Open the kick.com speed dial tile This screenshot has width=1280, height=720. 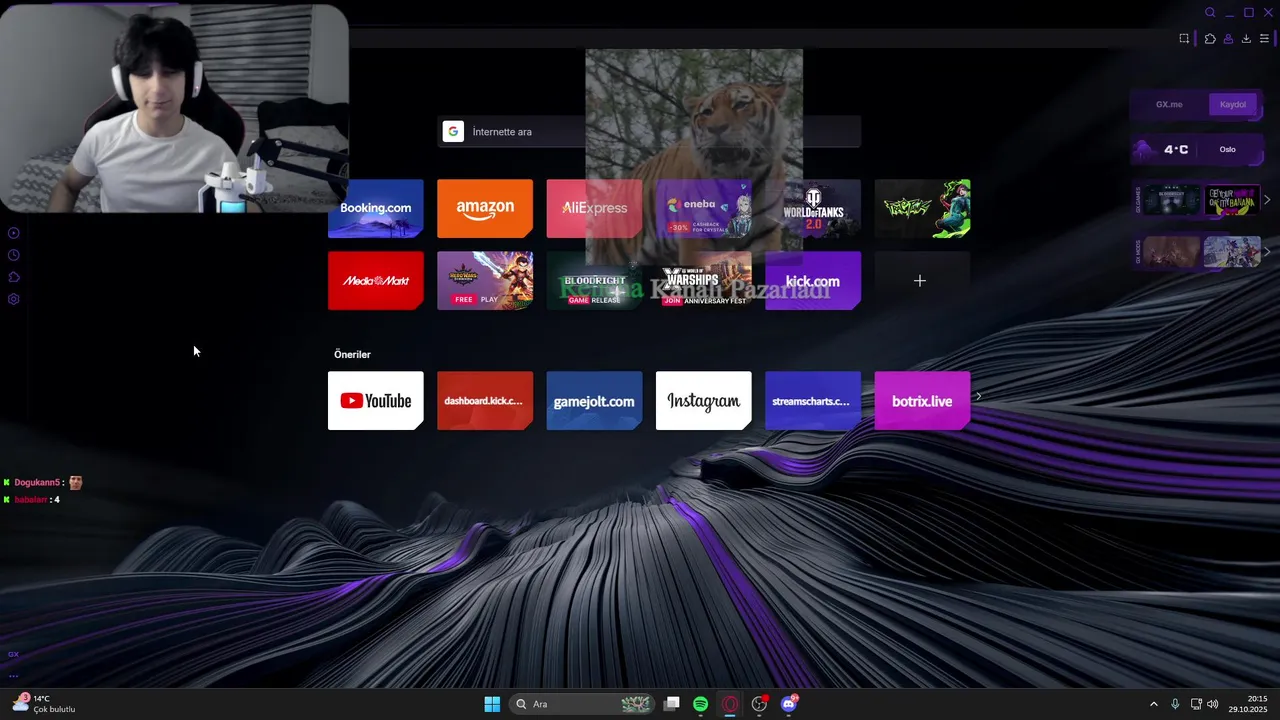813,281
